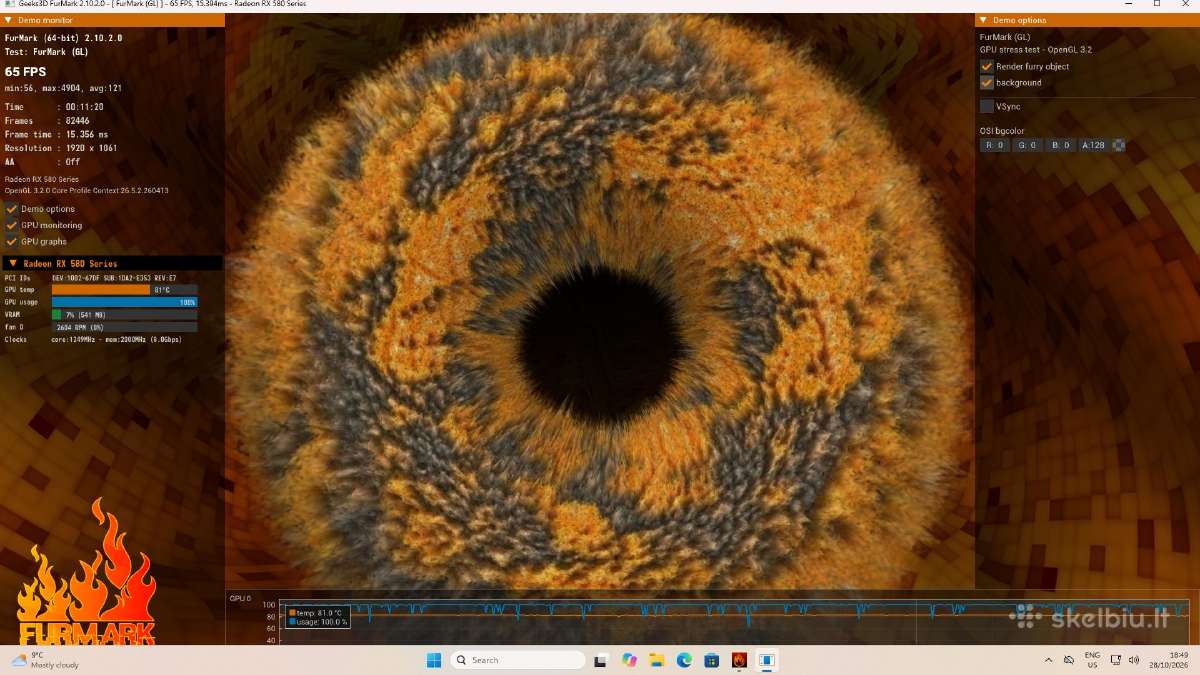Show hidden system tray icons
This screenshot has height=675, width=1200.
(x=1048, y=660)
